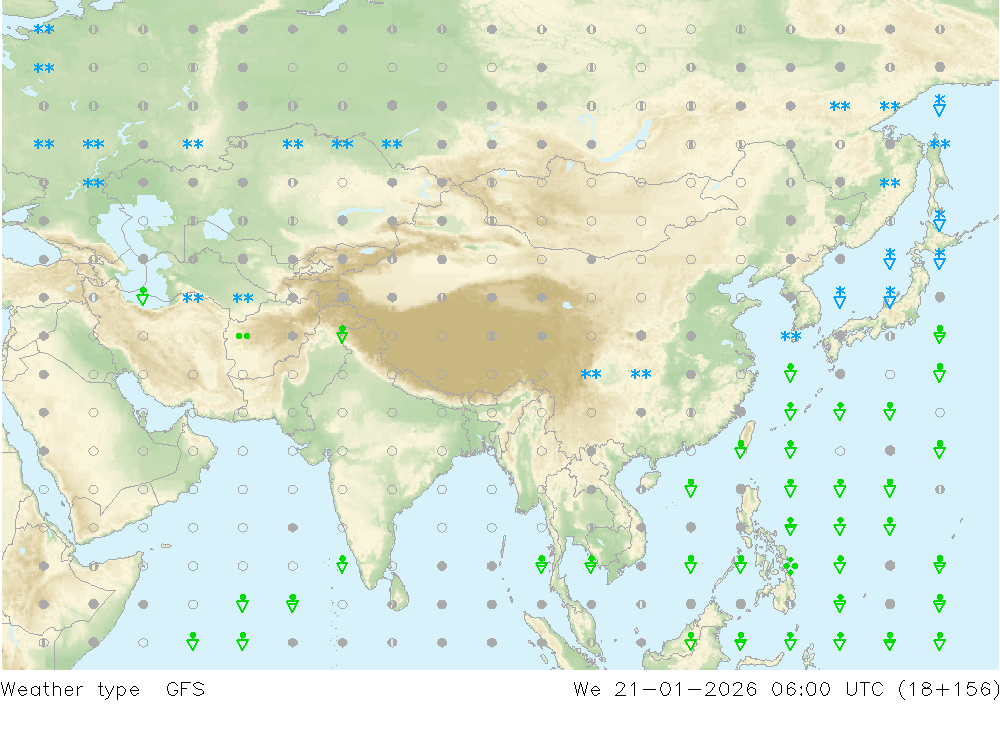1000x733 pixels.
Task: Click the "06:00" time in the footer
Action: pos(801,690)
